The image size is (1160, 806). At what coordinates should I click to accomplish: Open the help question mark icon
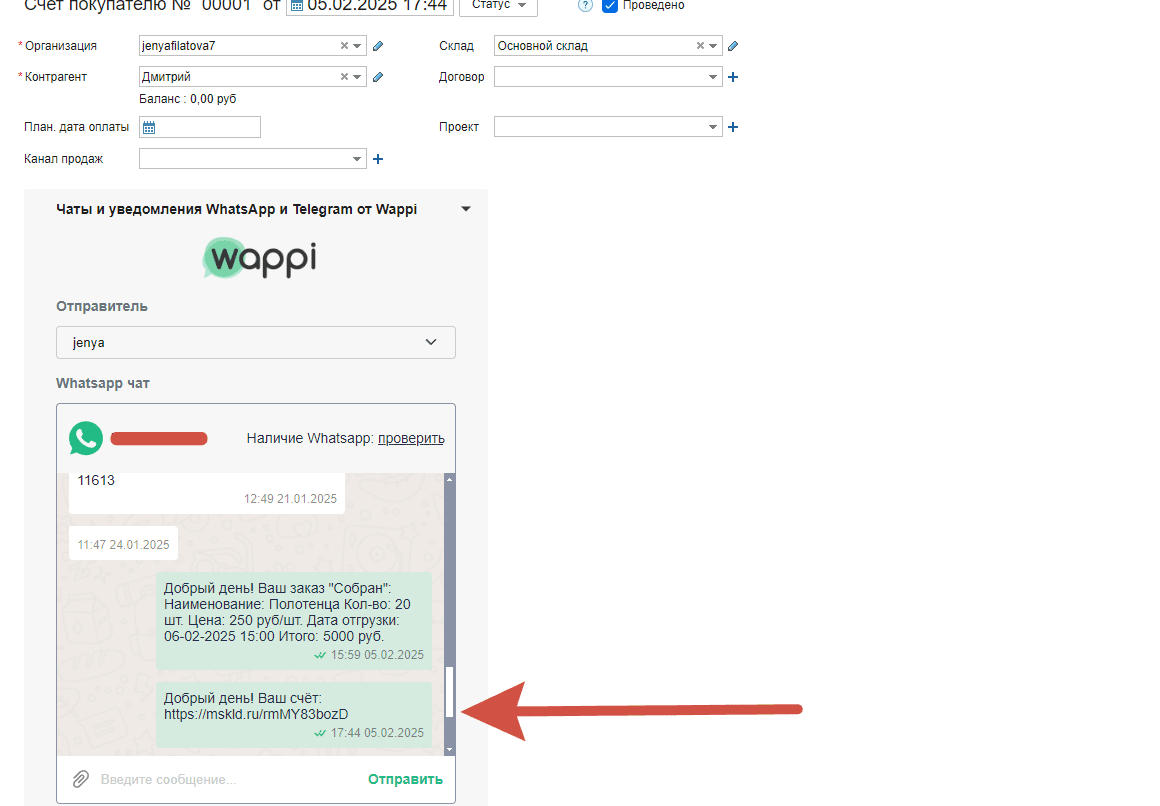point(585,5)
